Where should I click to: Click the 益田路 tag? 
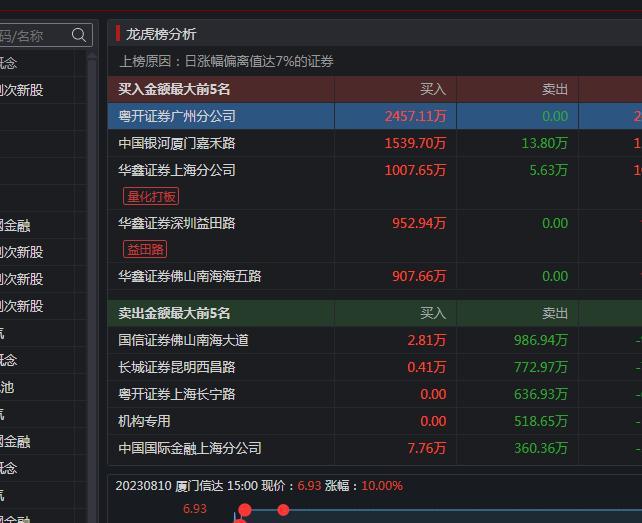(145, 249)
